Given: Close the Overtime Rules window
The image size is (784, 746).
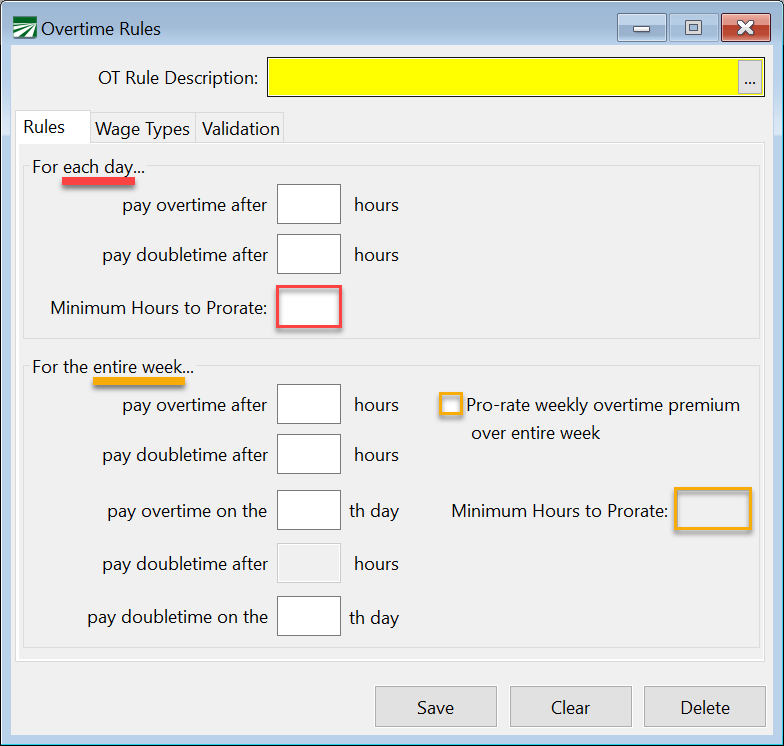Looking at the screenshot, I should 745,28.
